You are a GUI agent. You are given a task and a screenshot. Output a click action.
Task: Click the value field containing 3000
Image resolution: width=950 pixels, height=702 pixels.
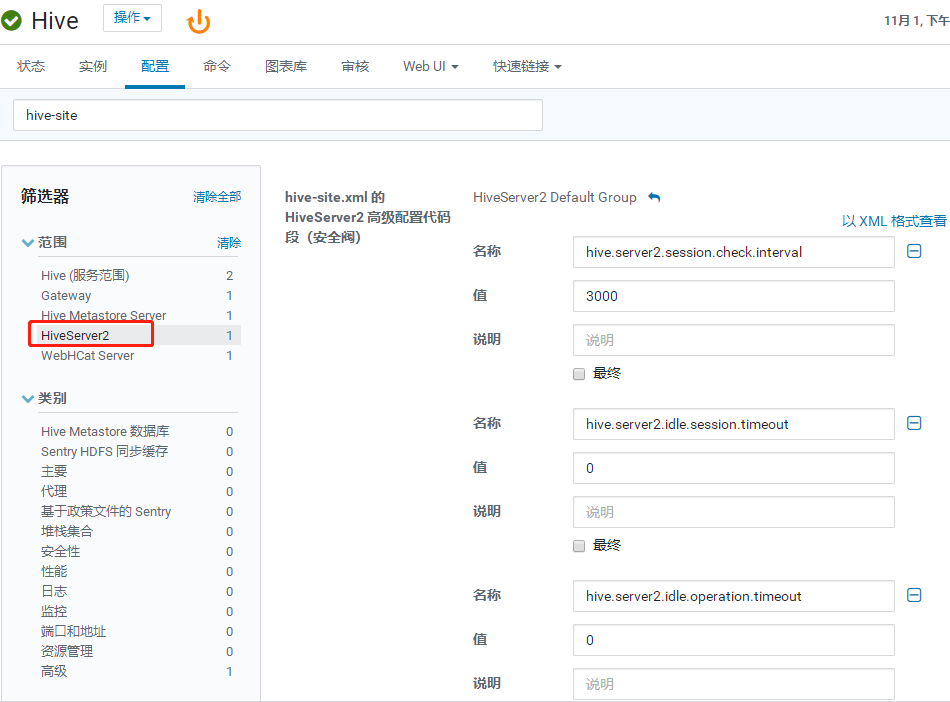[734, 296]
